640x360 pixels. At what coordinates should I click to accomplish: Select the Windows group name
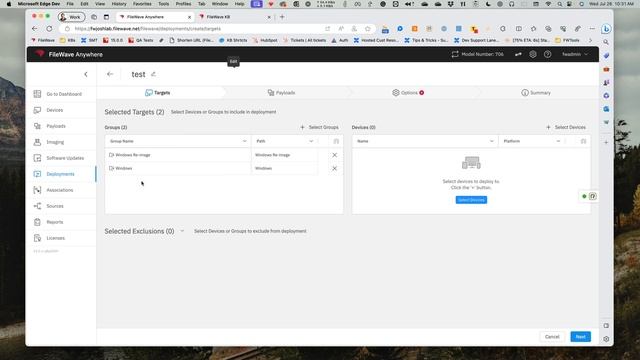(x=124, y=168)
